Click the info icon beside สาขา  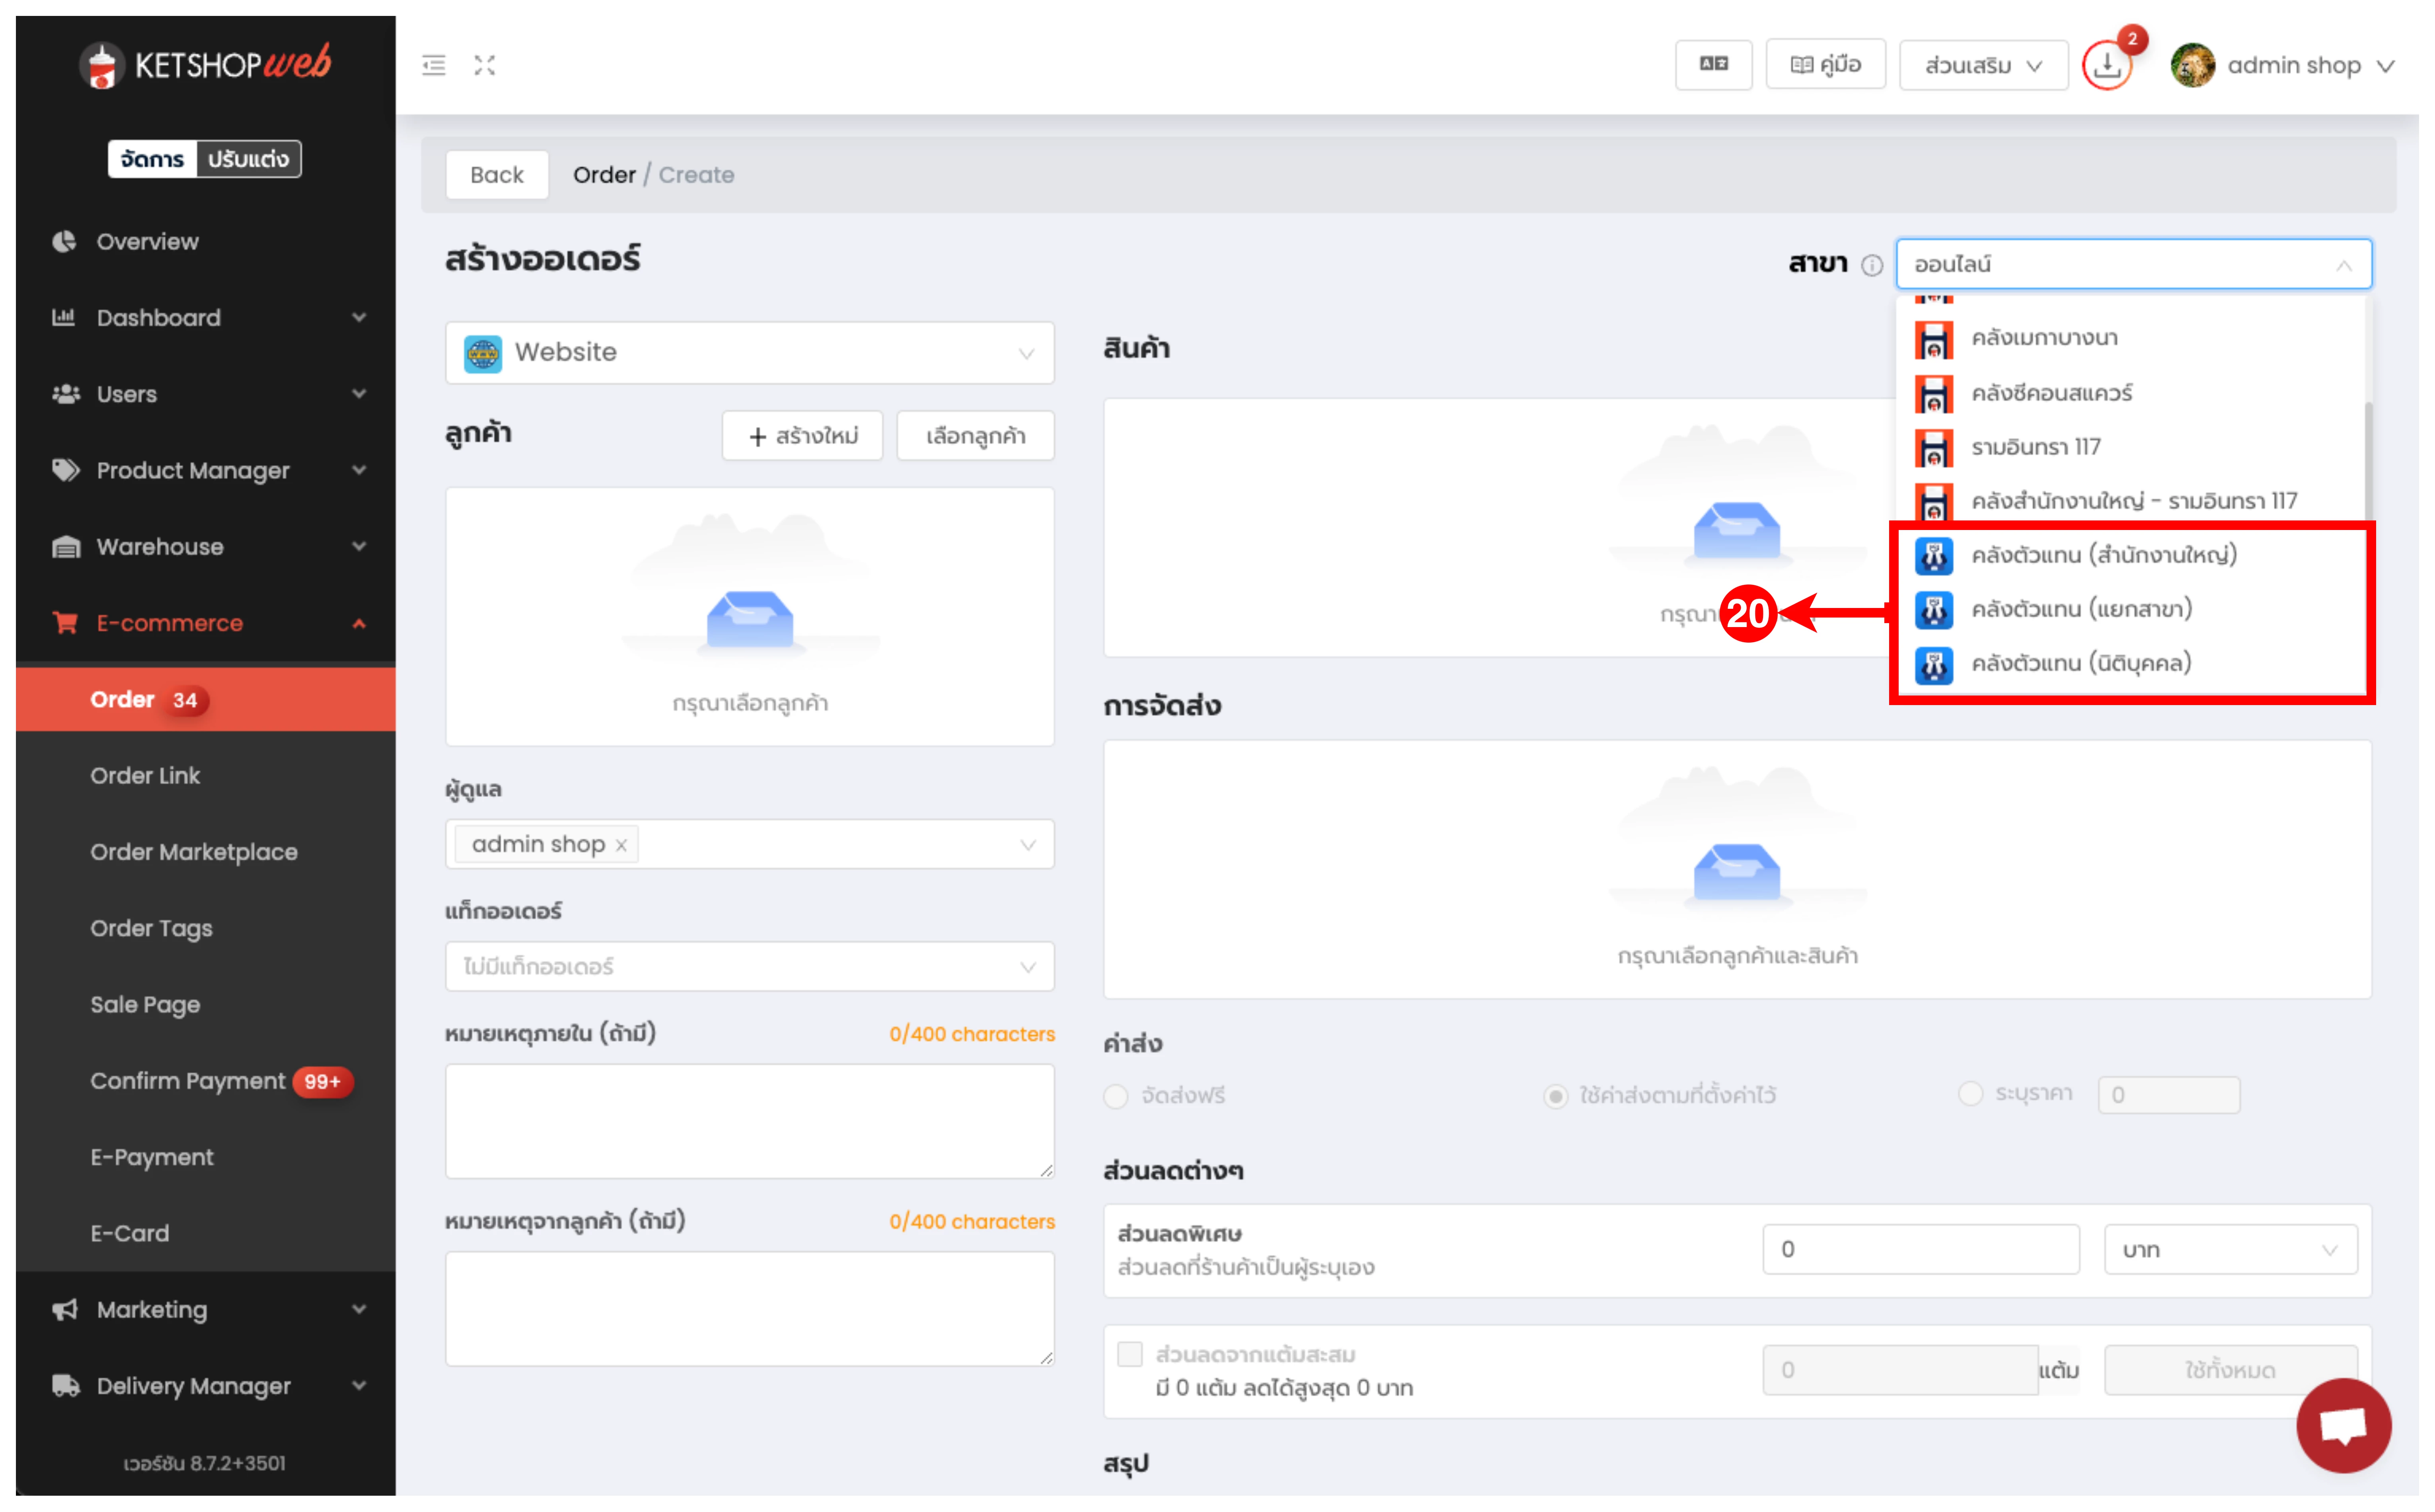point(1872,265)
